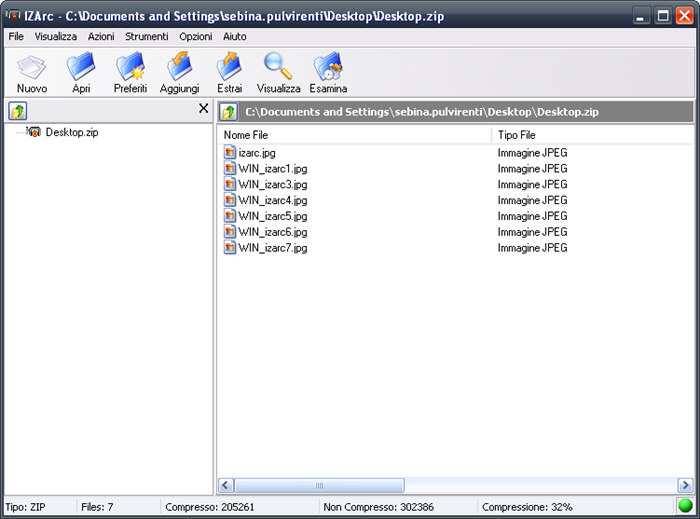Go up a level in file list header
700x519 pixels.
pyautogui.click(x=229, y=112)
